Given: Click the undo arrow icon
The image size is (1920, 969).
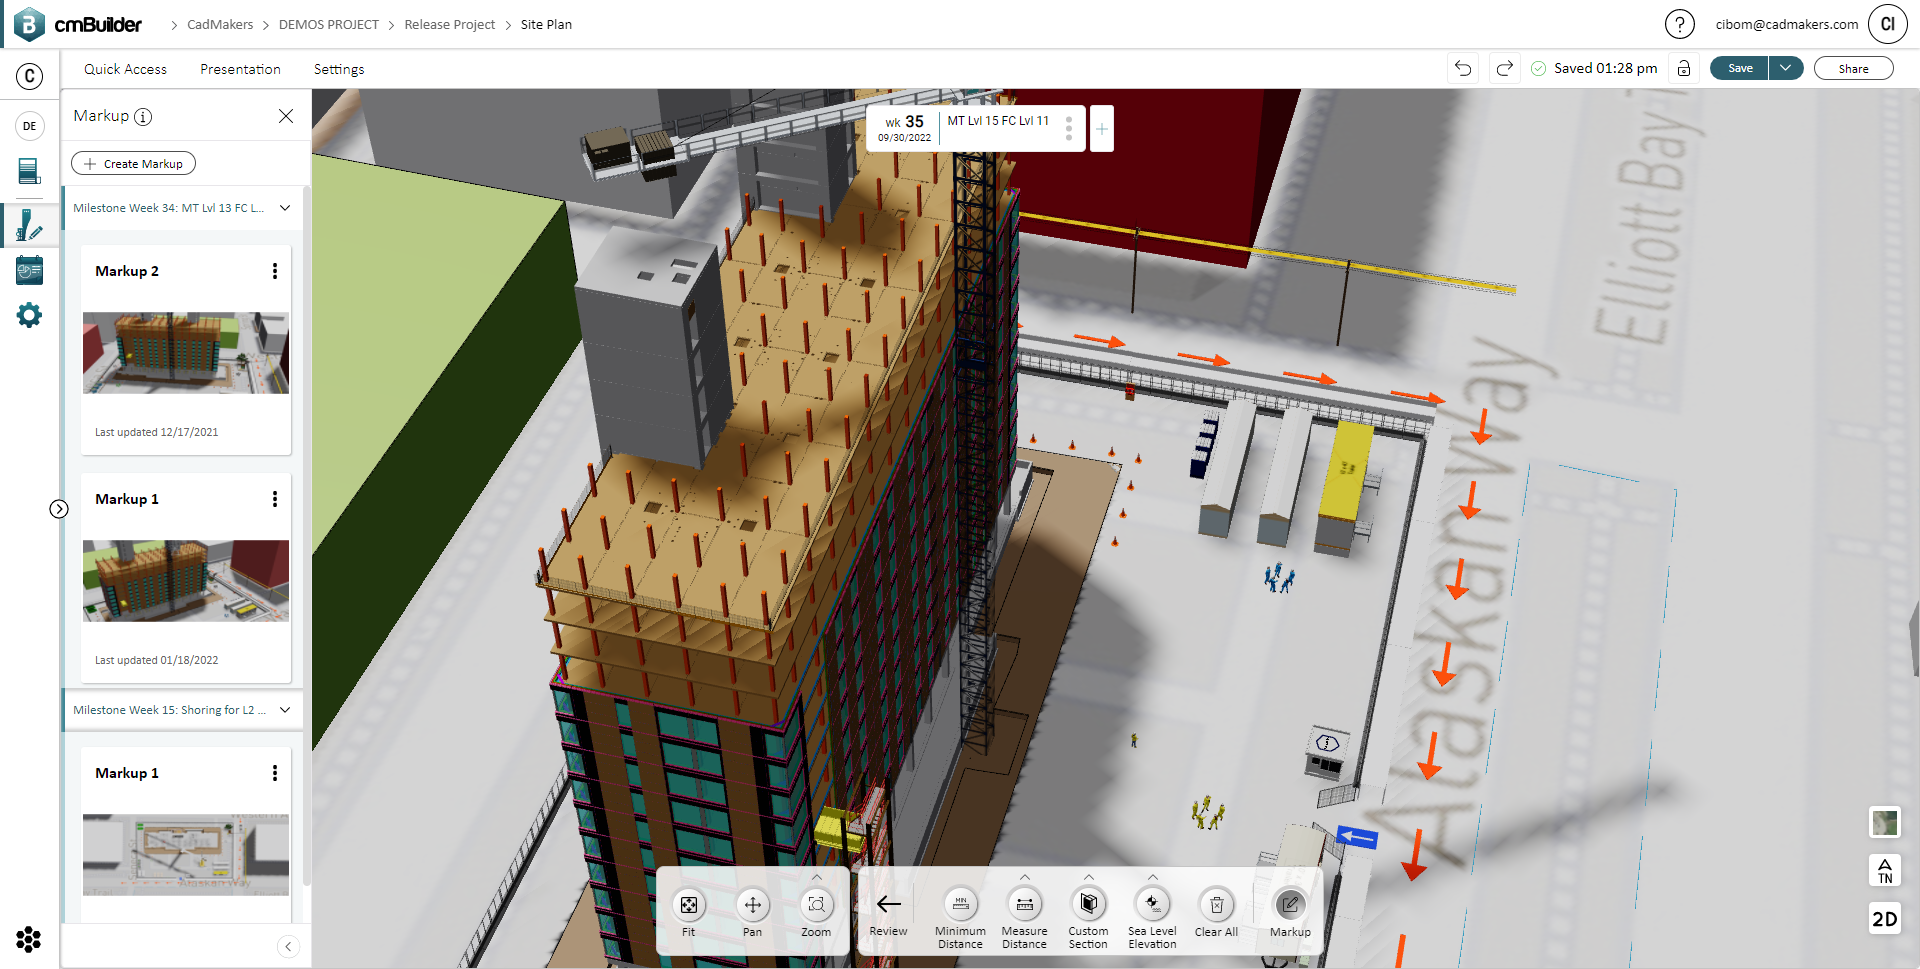Looking at the screenshot, I should 1463,68.
